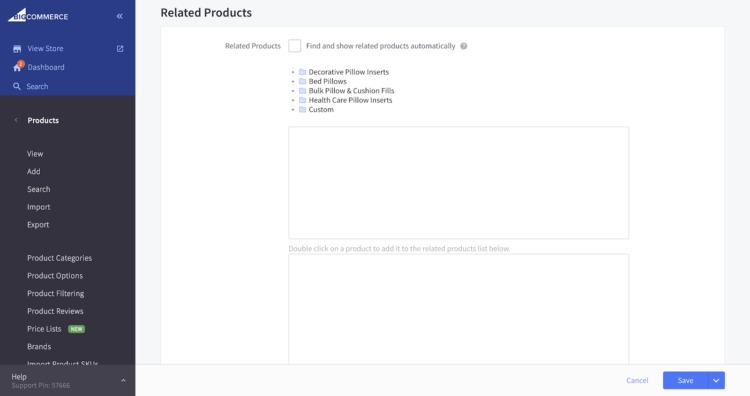Click Help label in sidebar footer

click(x=19, y=377)
